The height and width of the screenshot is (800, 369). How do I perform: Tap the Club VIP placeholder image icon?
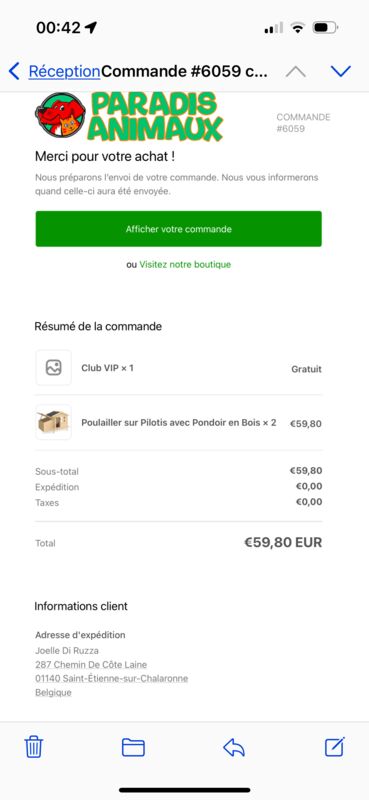click(x=54, y=367)
